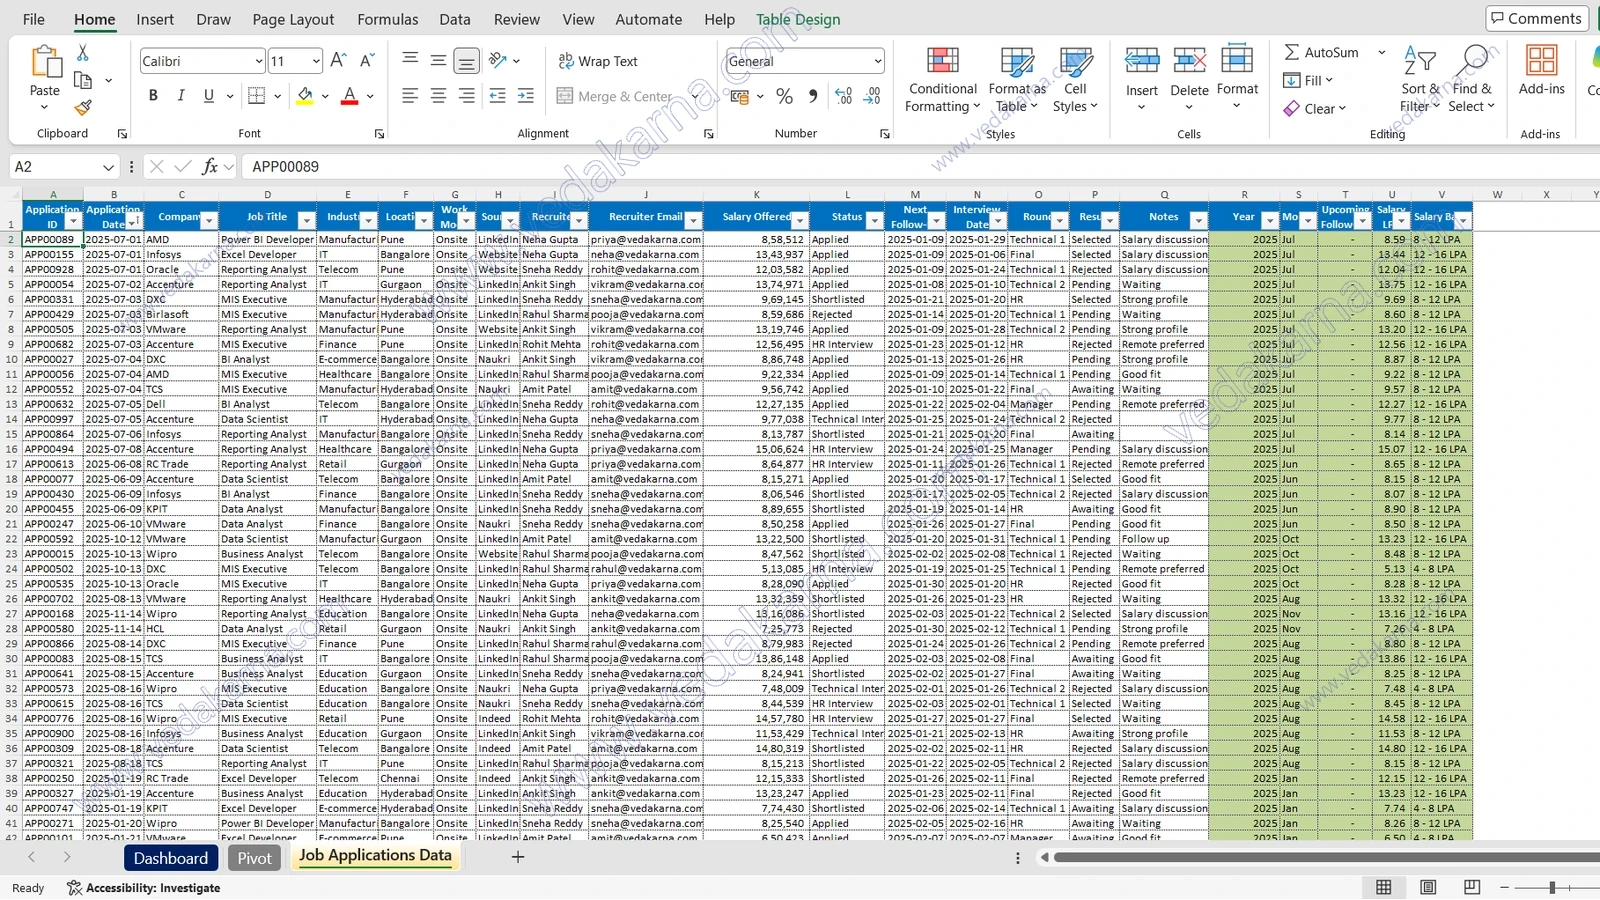Image resolution: width=1600 pixels, height=900 pixels.
Task: Toggle Wrap Text
Action: click(598, 61)
